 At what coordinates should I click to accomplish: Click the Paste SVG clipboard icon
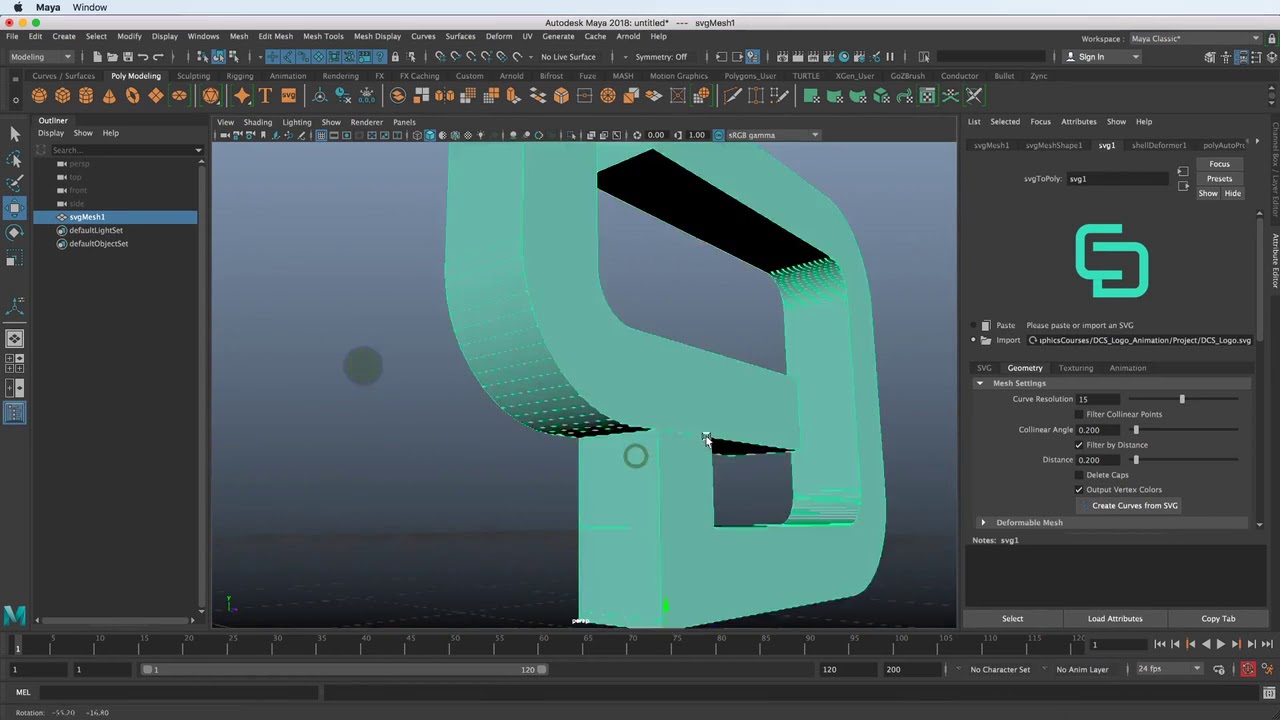986,325
